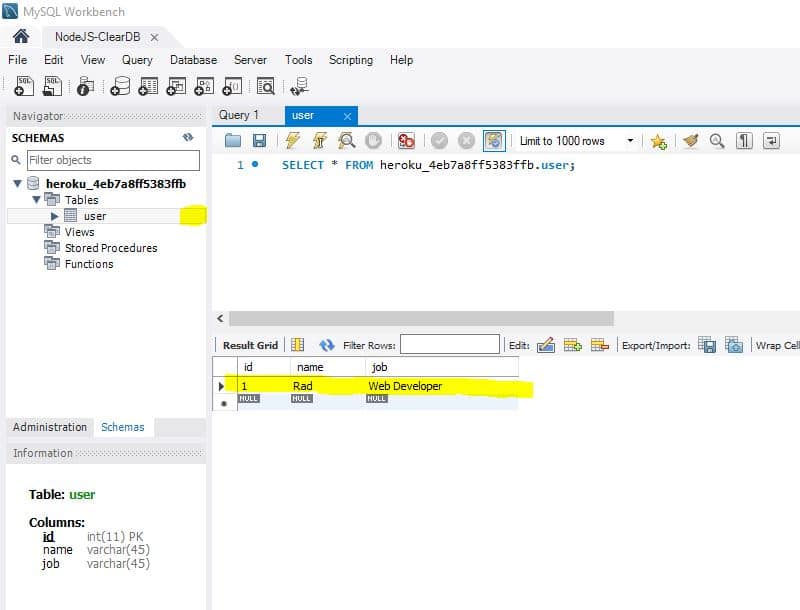The image size is (800, 610).
Task: Create a new stored procedure icon
Action: click(204, 86)
